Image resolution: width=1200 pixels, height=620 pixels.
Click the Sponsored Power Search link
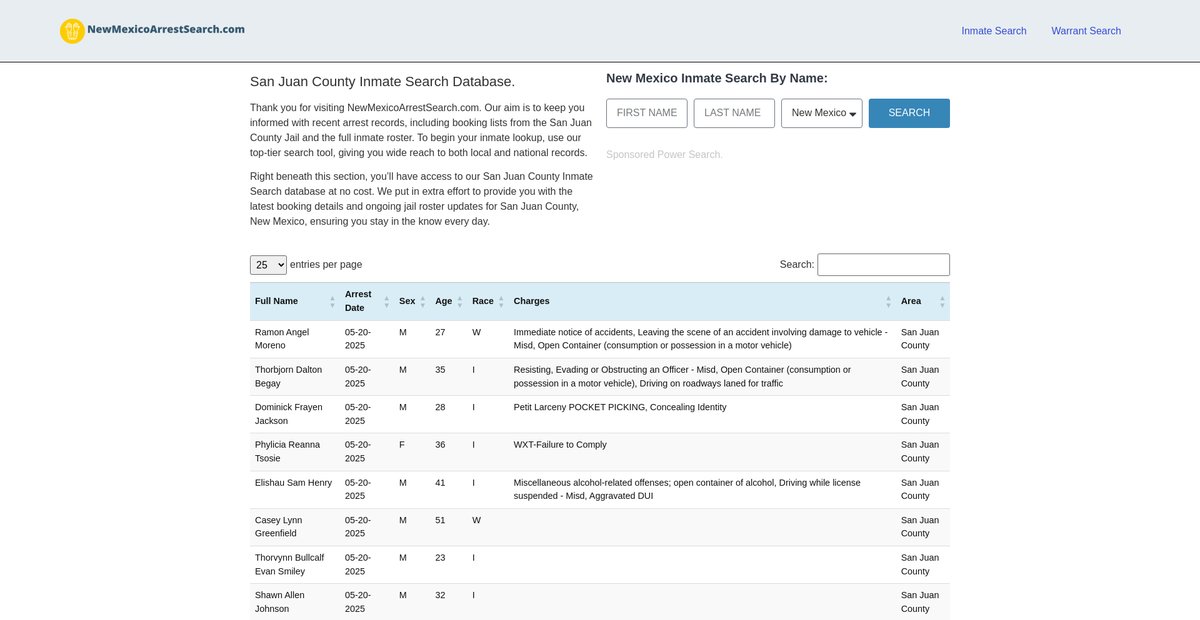point(663,155)
